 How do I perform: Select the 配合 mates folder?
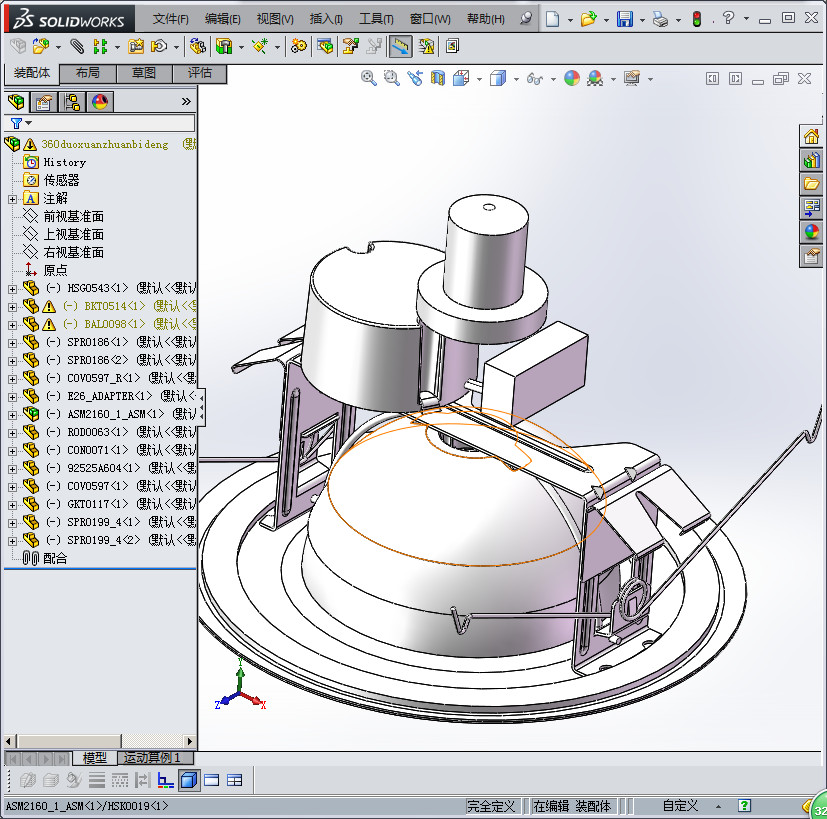tap(55, 558)
